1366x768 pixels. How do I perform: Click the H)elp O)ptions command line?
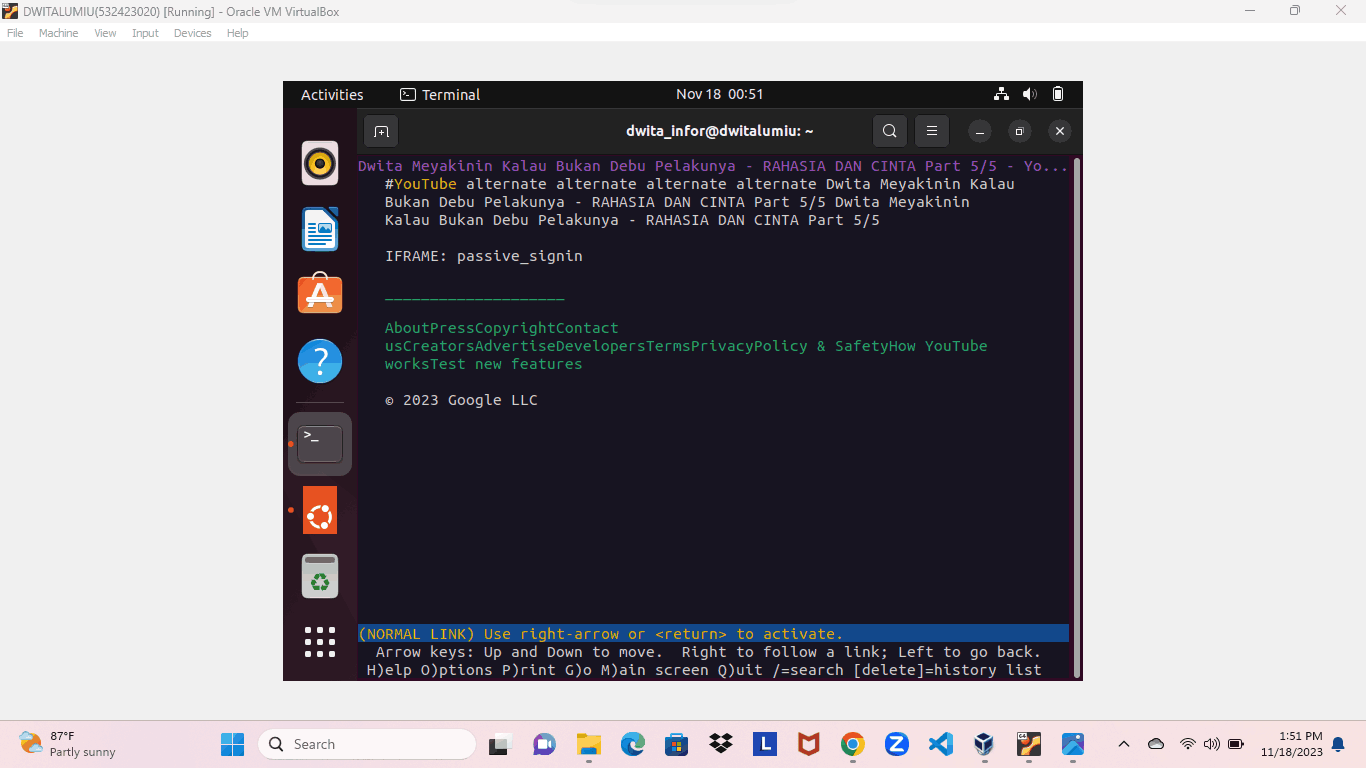coord(704,670)
